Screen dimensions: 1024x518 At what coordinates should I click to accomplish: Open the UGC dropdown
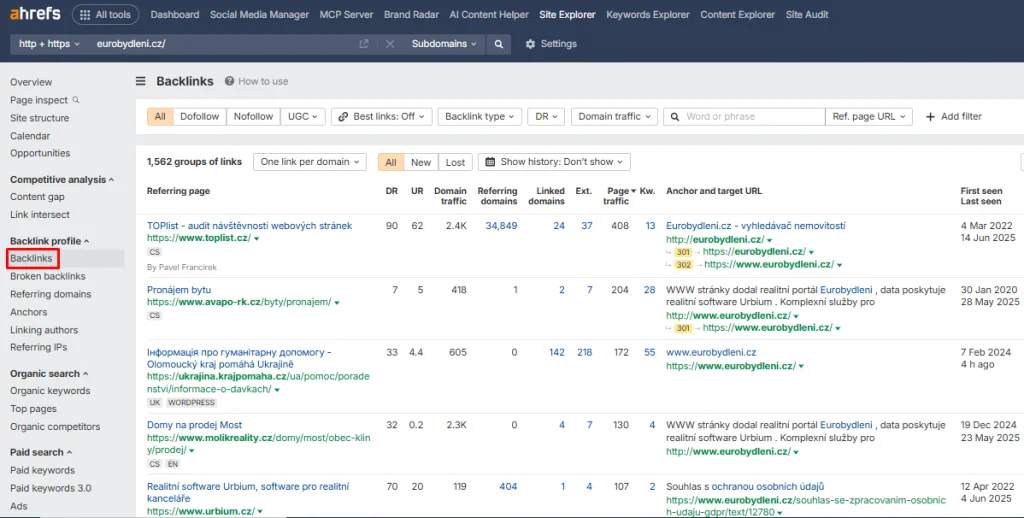[303, 116]
